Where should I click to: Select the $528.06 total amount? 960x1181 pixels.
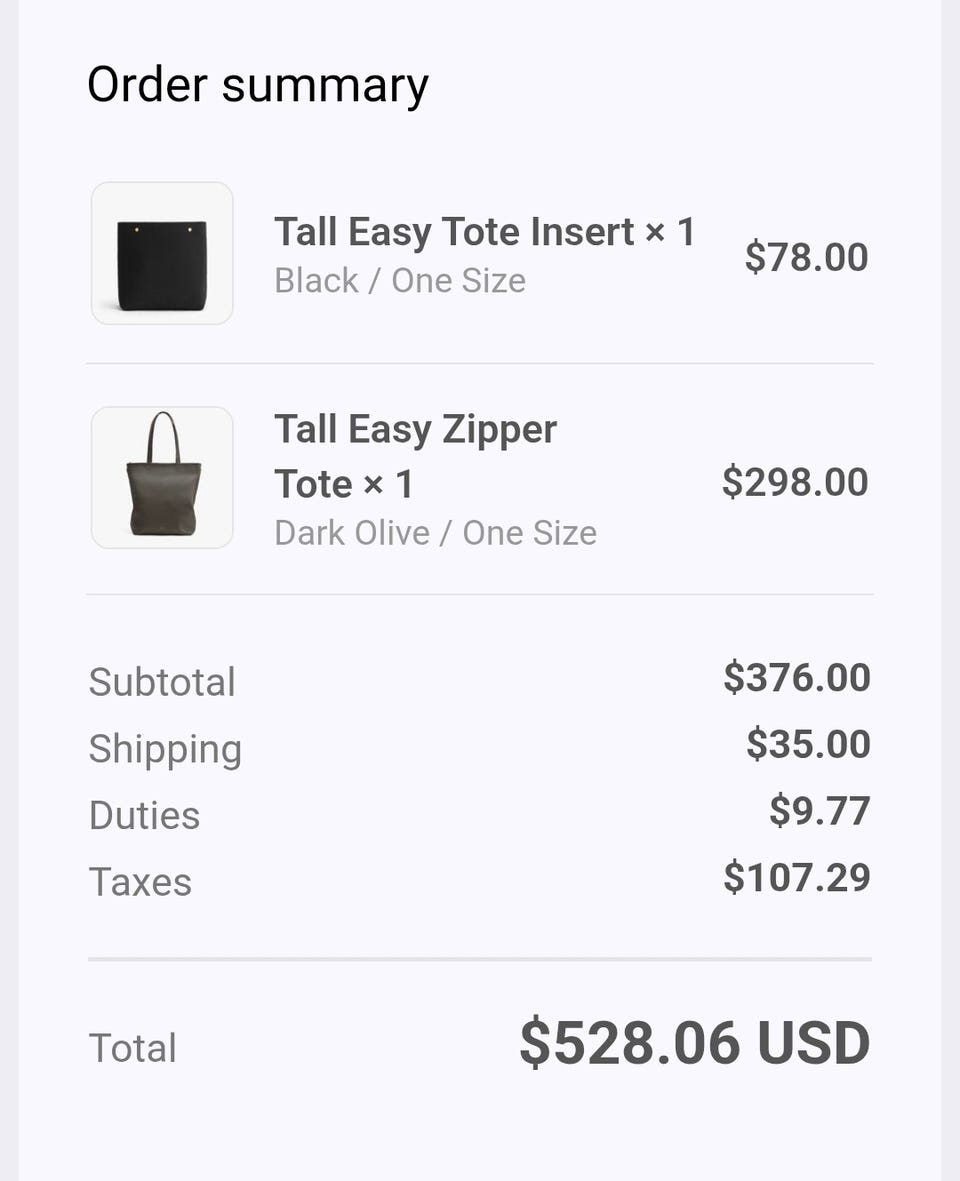click(630, 1043)
